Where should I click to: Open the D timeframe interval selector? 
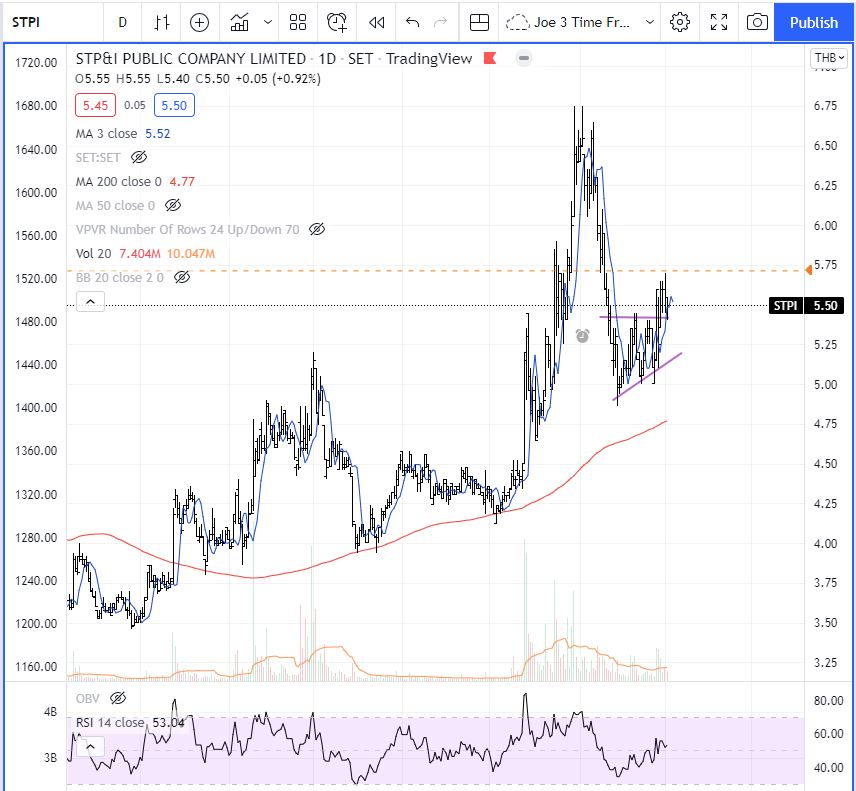tap(122, 22)
